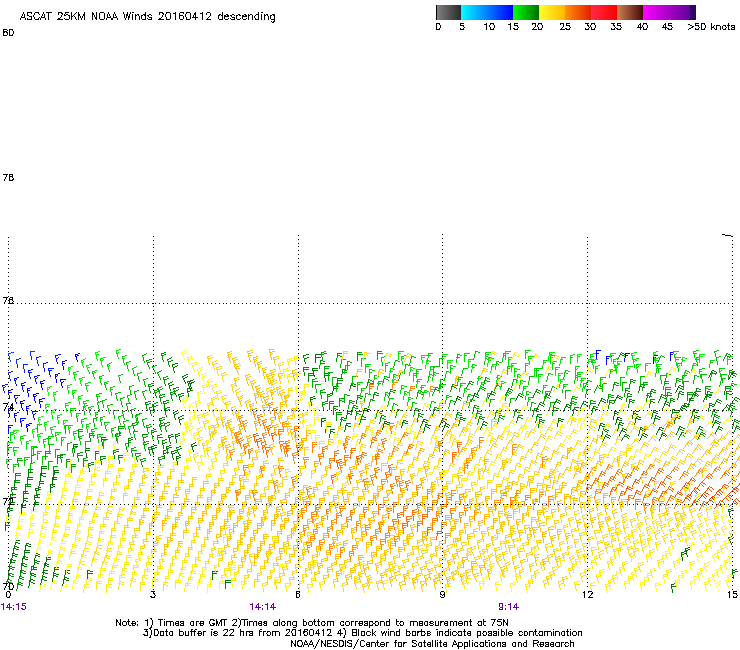The width and height of the screenshot is (740, 650).
Task: Click the '45' color scale label
Action: click(667, 27)
